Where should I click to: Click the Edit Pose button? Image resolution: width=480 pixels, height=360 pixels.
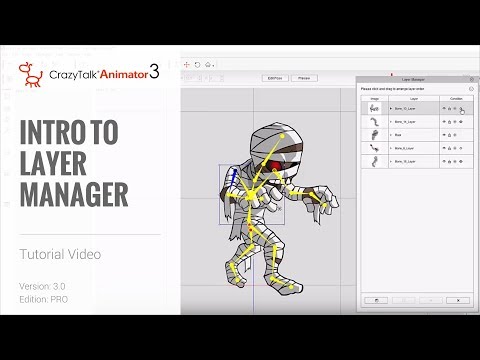pyautogui.click(x=275, y=78)
